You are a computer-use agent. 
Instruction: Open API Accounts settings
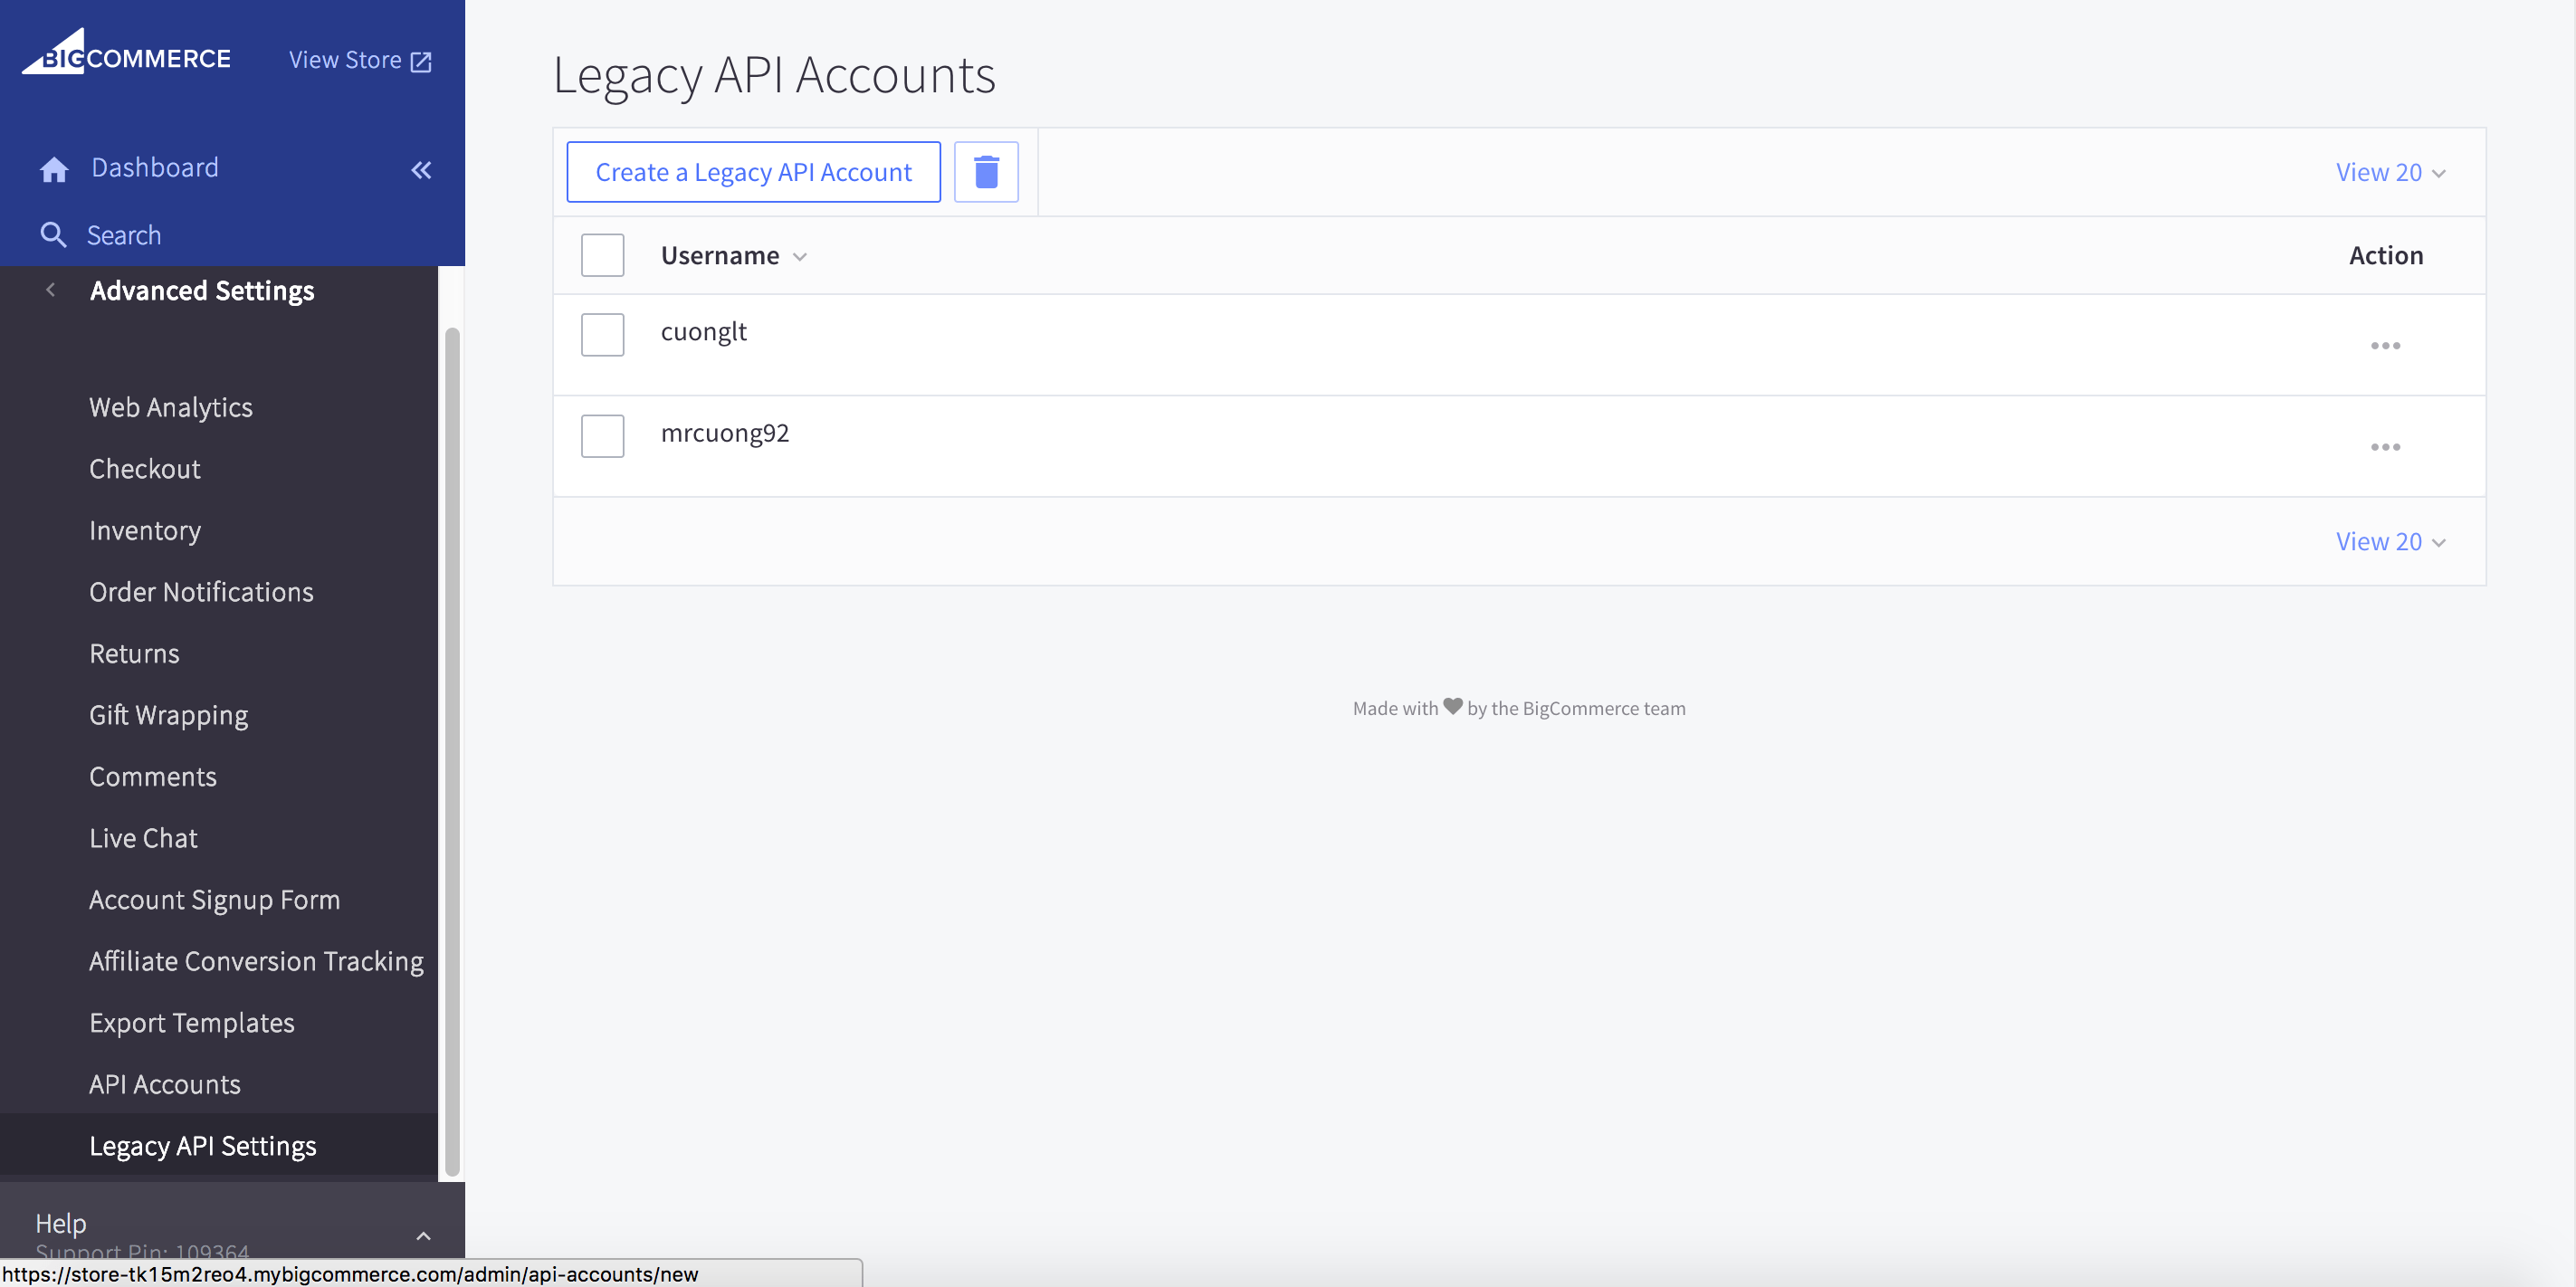(165, 1085)
